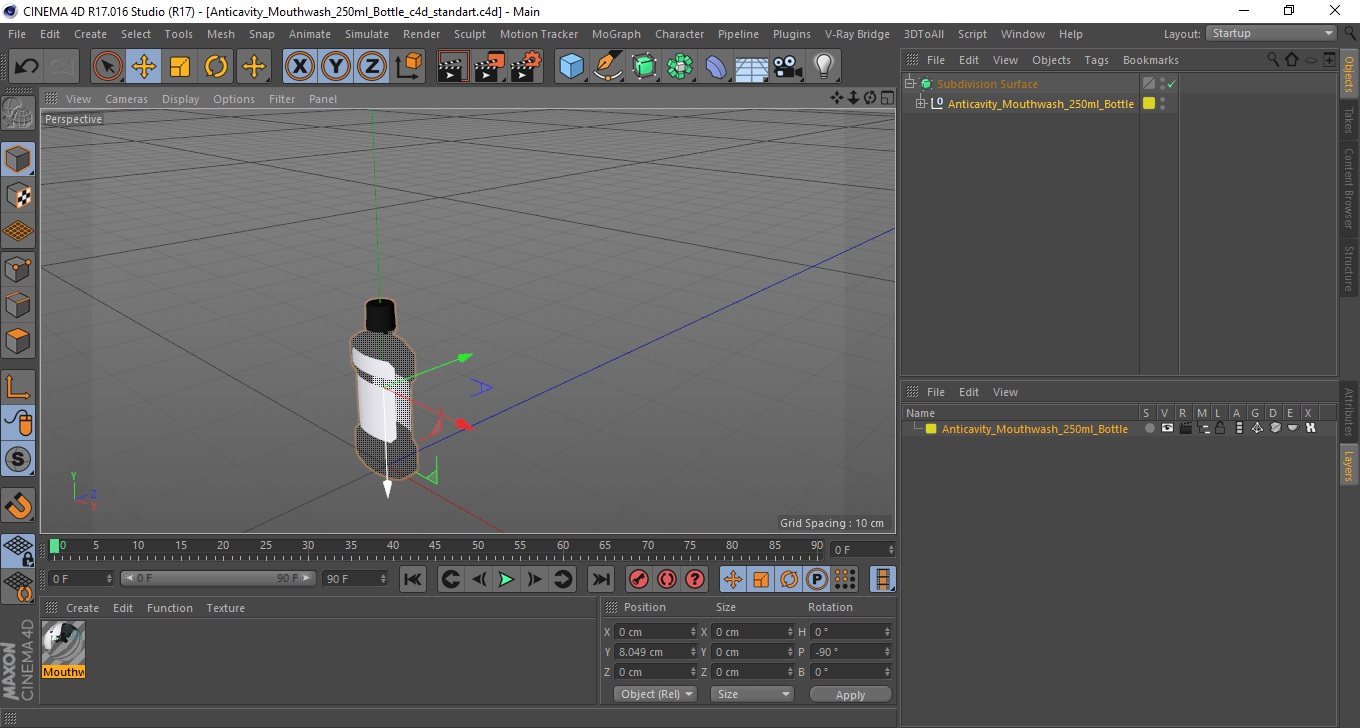Viewport: 1360px width, 728px height.
Task: Click the yellow layer color swatch in Layers
Action: pos(931,429)
